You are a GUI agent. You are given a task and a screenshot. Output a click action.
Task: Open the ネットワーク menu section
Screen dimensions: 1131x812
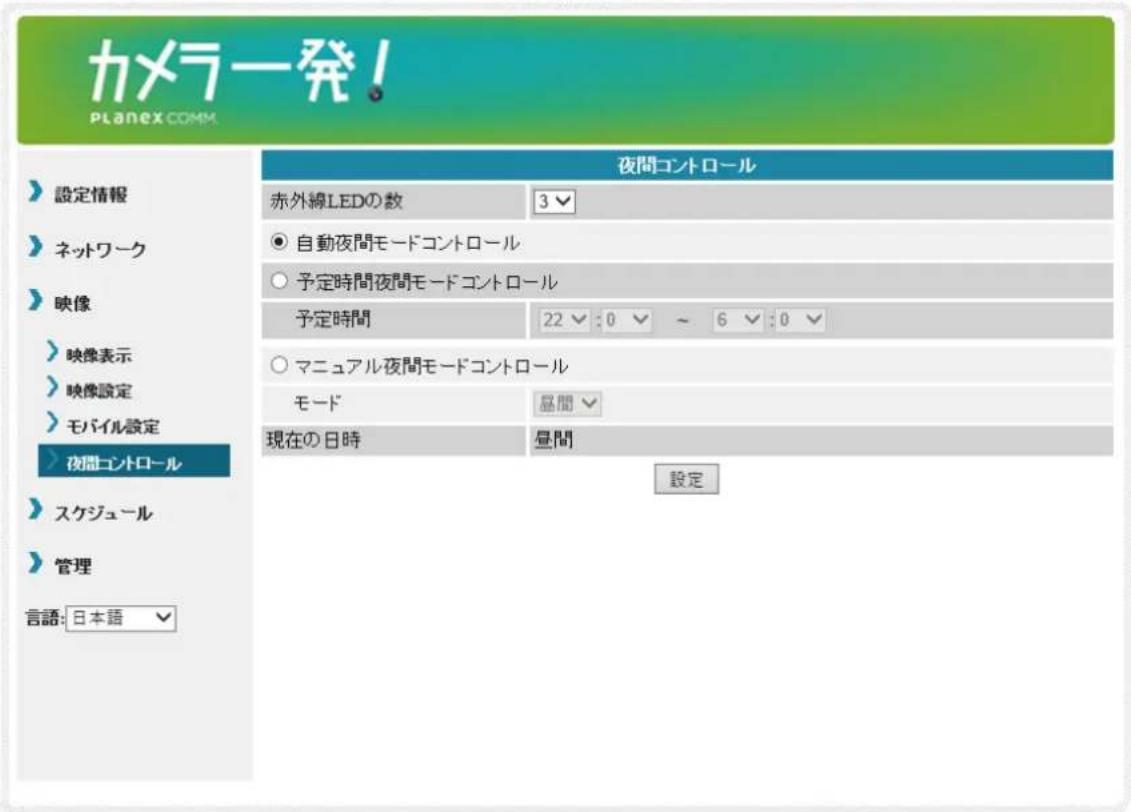pyautogui.click(x=100, y=250)
